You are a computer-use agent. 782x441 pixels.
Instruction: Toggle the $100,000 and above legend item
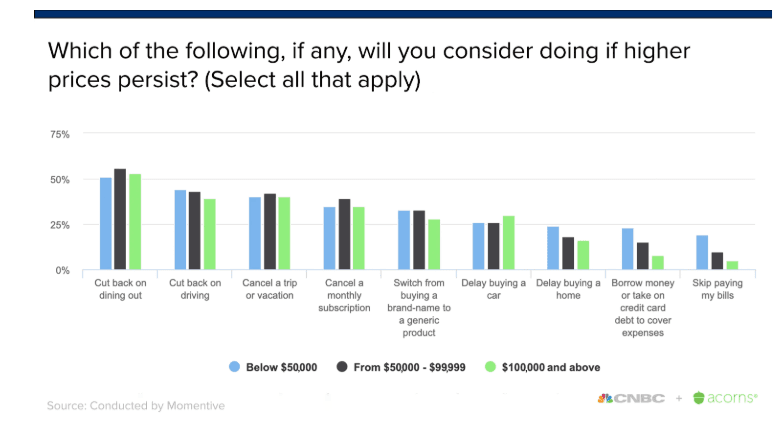tap(543, 367)
